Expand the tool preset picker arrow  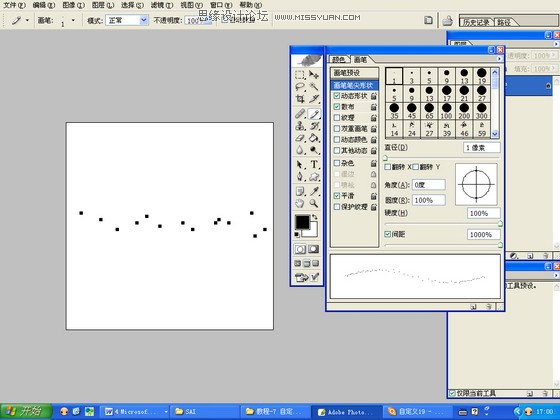(28, 20)
